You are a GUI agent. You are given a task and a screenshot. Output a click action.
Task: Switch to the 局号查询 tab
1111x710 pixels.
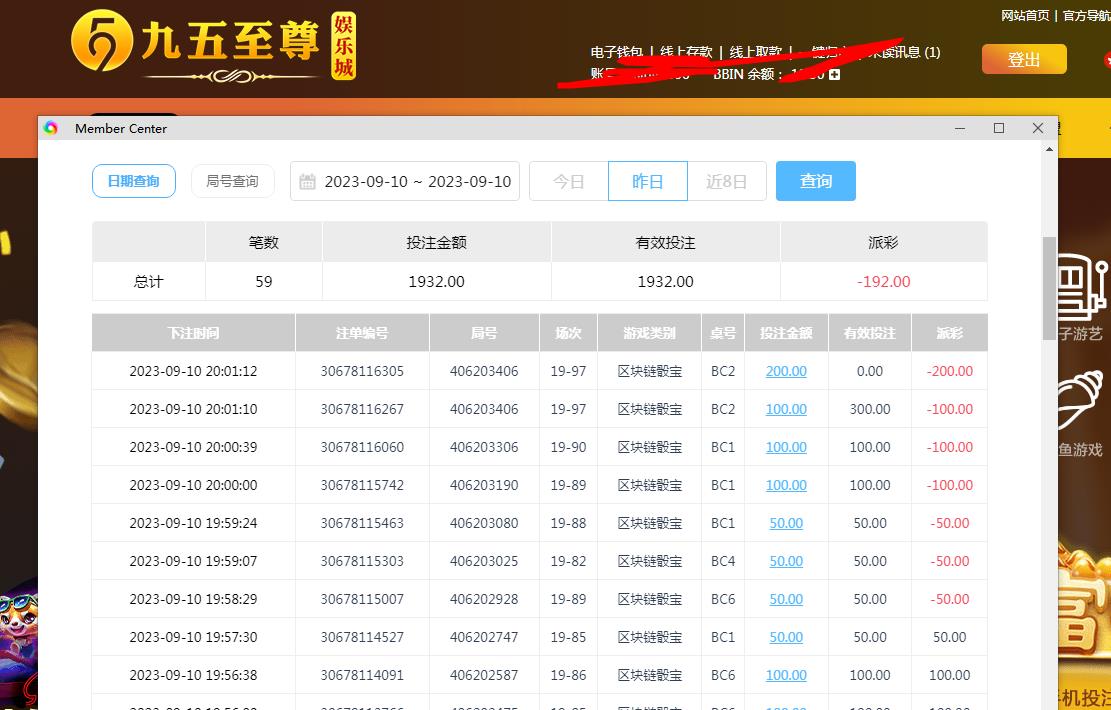[232, 181]
